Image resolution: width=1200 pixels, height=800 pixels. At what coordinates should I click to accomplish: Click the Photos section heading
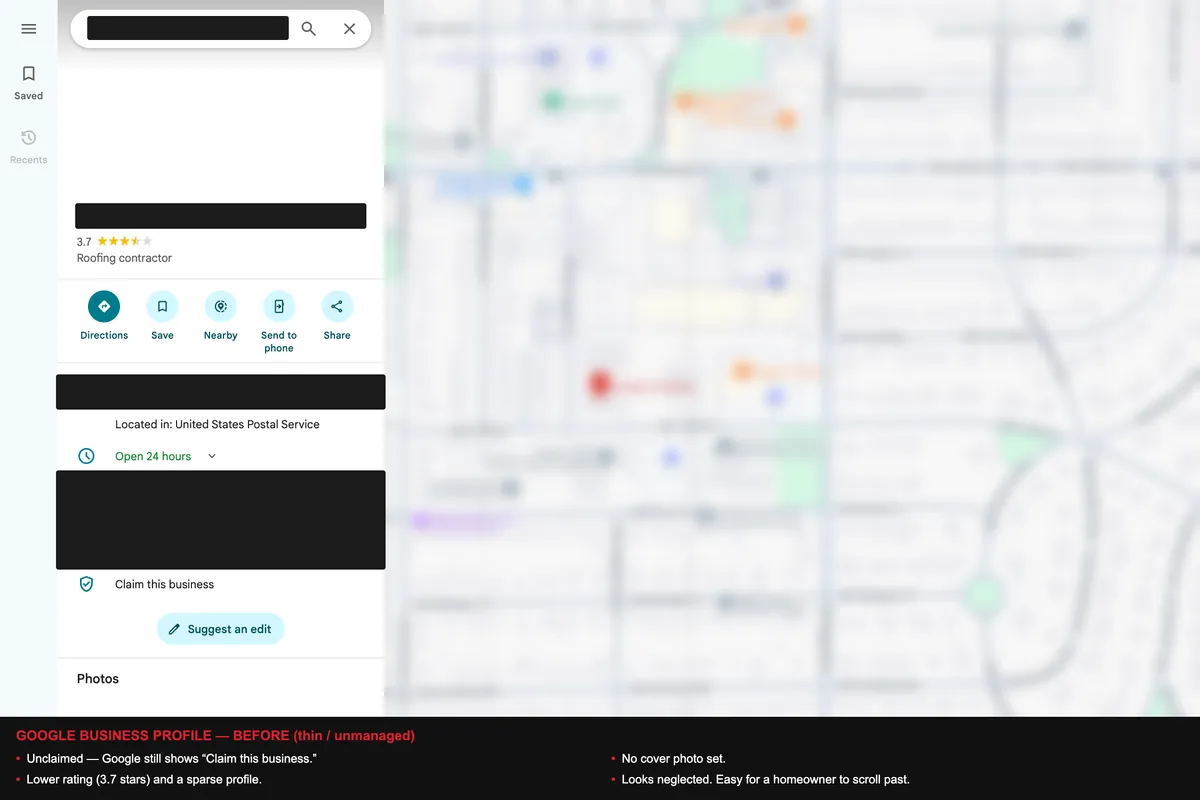point(98,678)
